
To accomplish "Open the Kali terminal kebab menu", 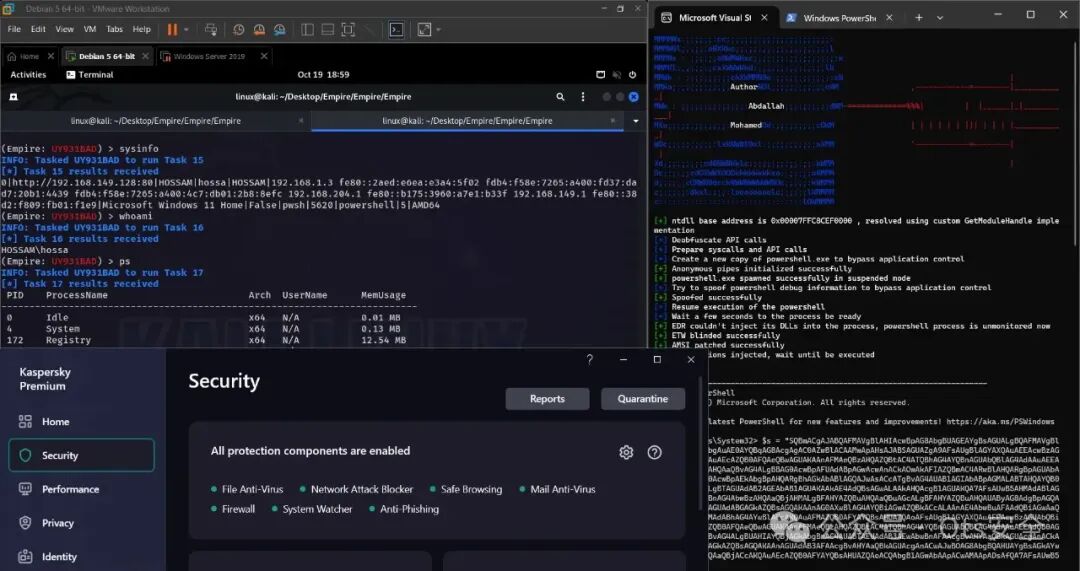I will [x=583, y=97].
